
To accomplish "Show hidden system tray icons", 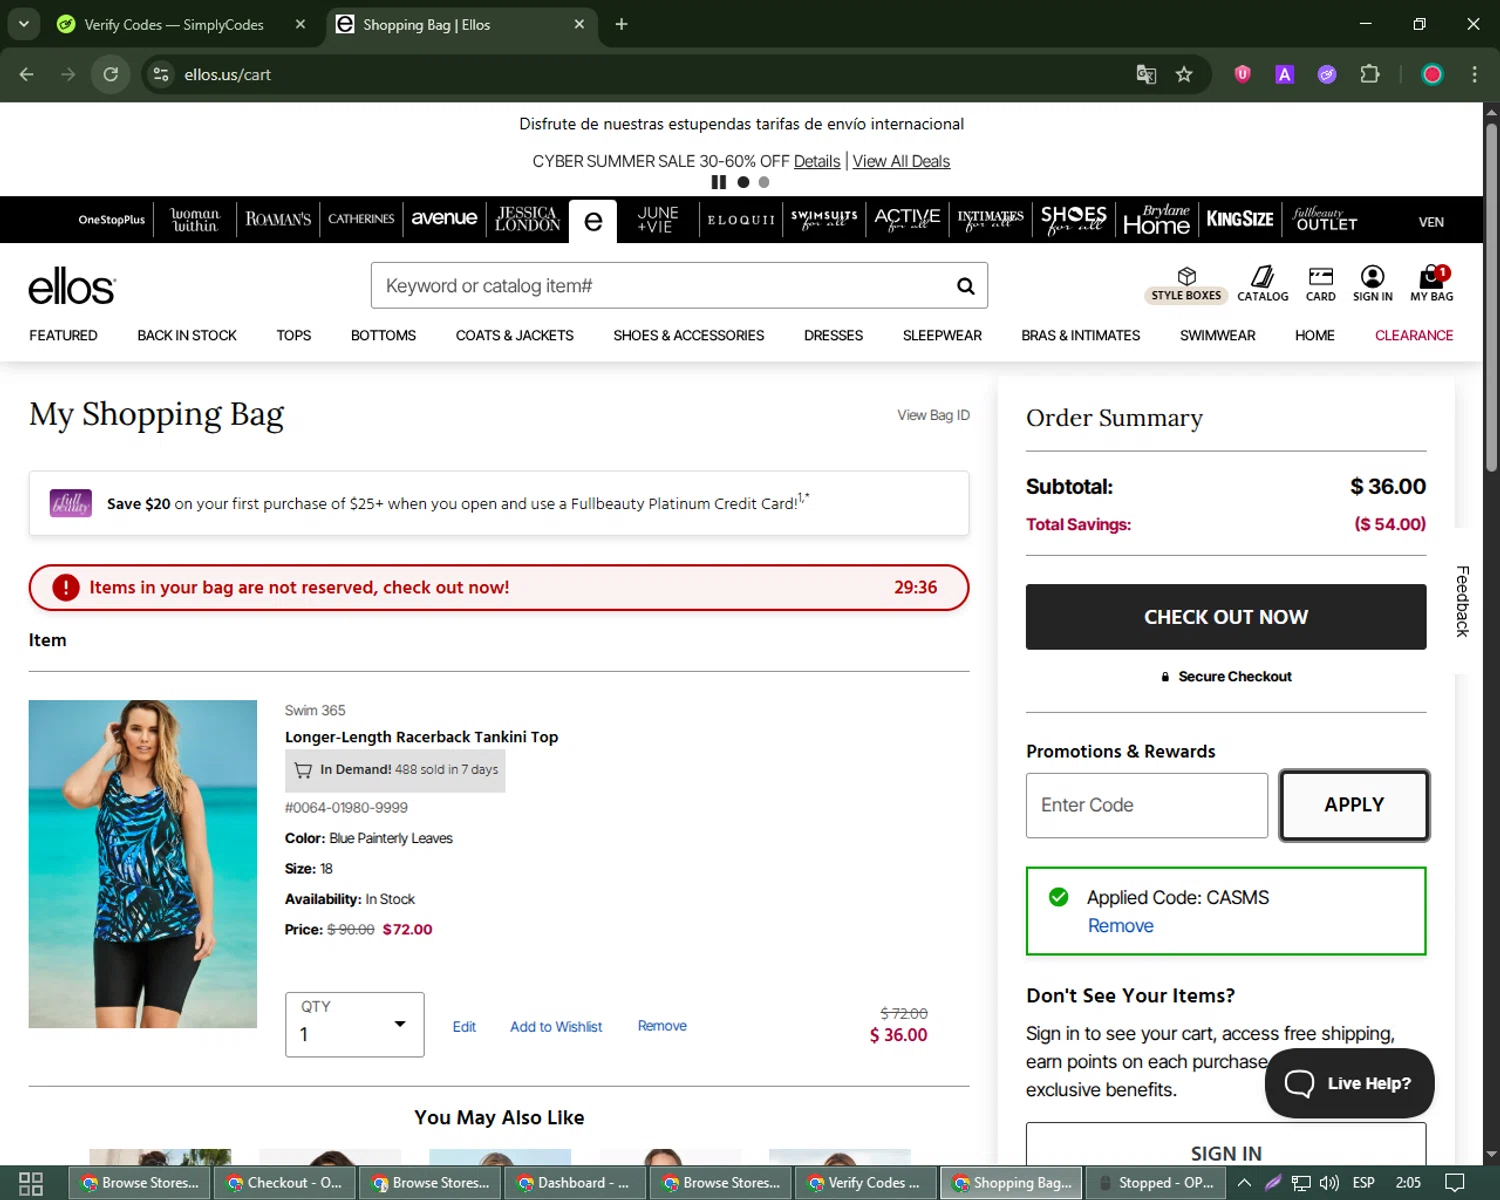I will point(1244,1182).
